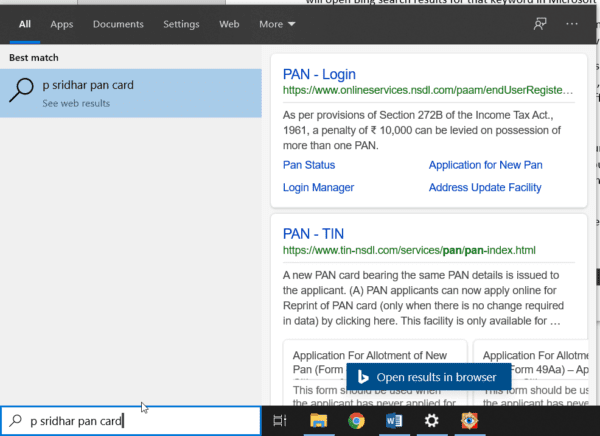The height and width of the screenshot is (436, 600).
Task: Open the eye-icon app on the taskbar
Action: (x=469, y=421)
